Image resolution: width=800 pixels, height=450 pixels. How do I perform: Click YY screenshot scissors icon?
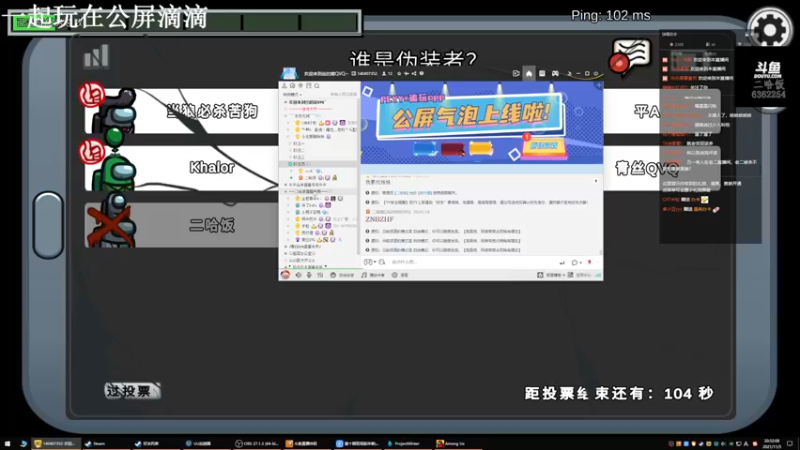click(x=382, y=262)
